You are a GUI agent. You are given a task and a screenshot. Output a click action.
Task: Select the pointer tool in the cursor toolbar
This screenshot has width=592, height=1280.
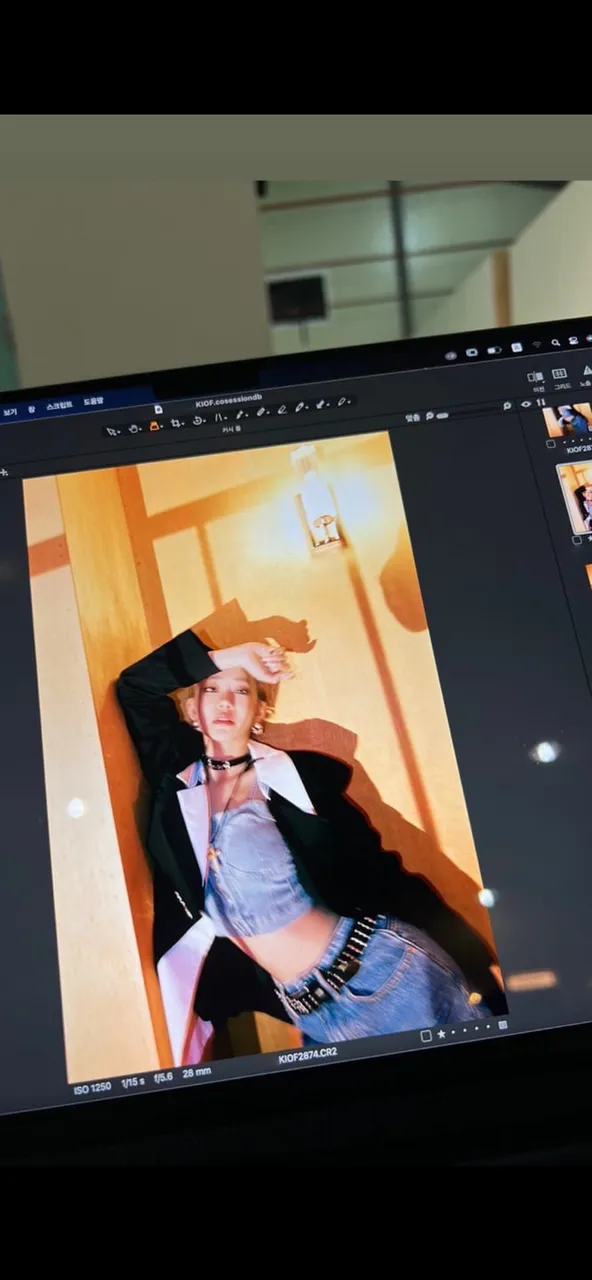click(111, 431)
